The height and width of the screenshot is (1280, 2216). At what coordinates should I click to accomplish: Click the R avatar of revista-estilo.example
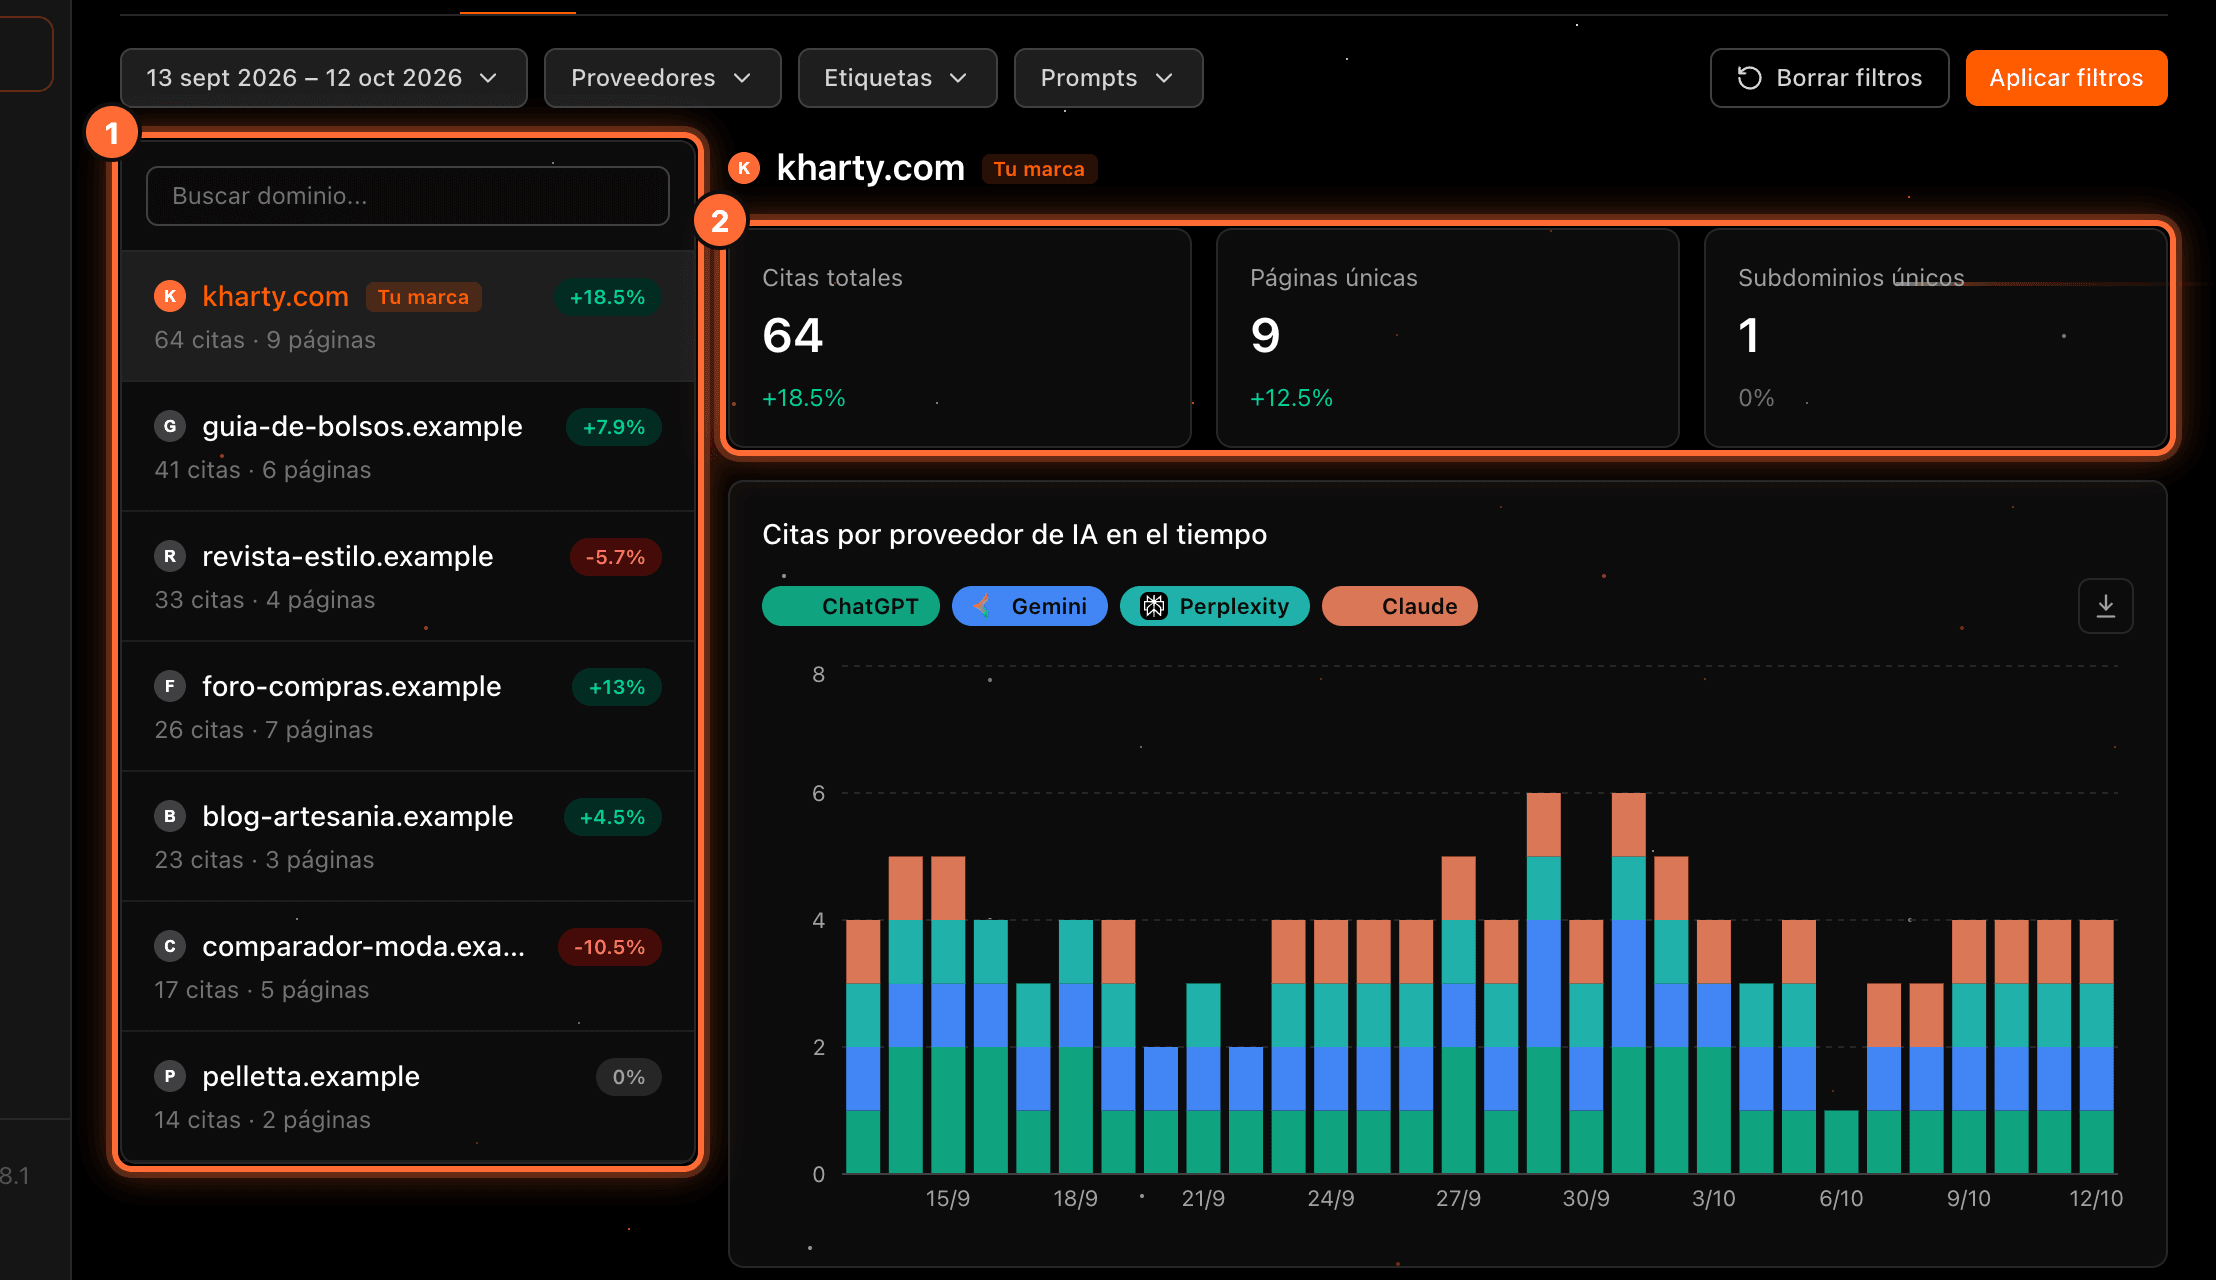click(170, 556)
